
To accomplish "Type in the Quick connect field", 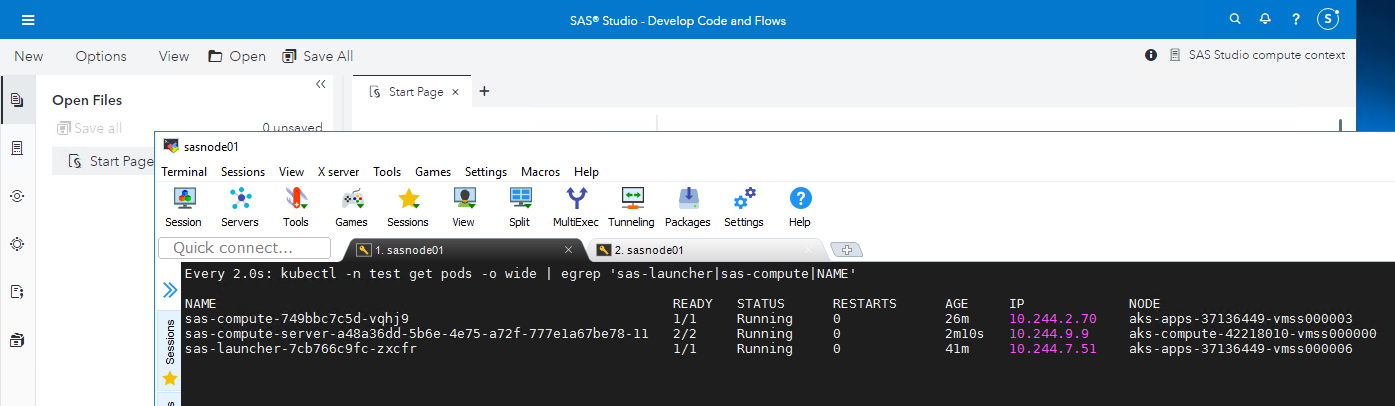I will coord(245,248).
